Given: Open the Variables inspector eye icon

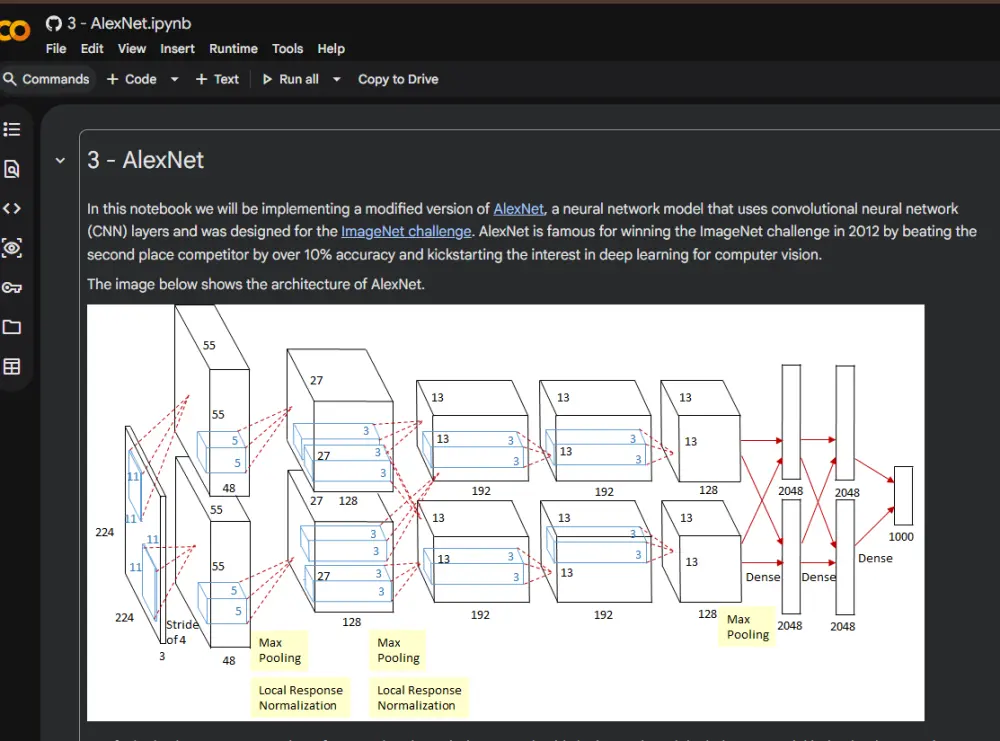Looking at the screenshot, I should coord(11,248).
